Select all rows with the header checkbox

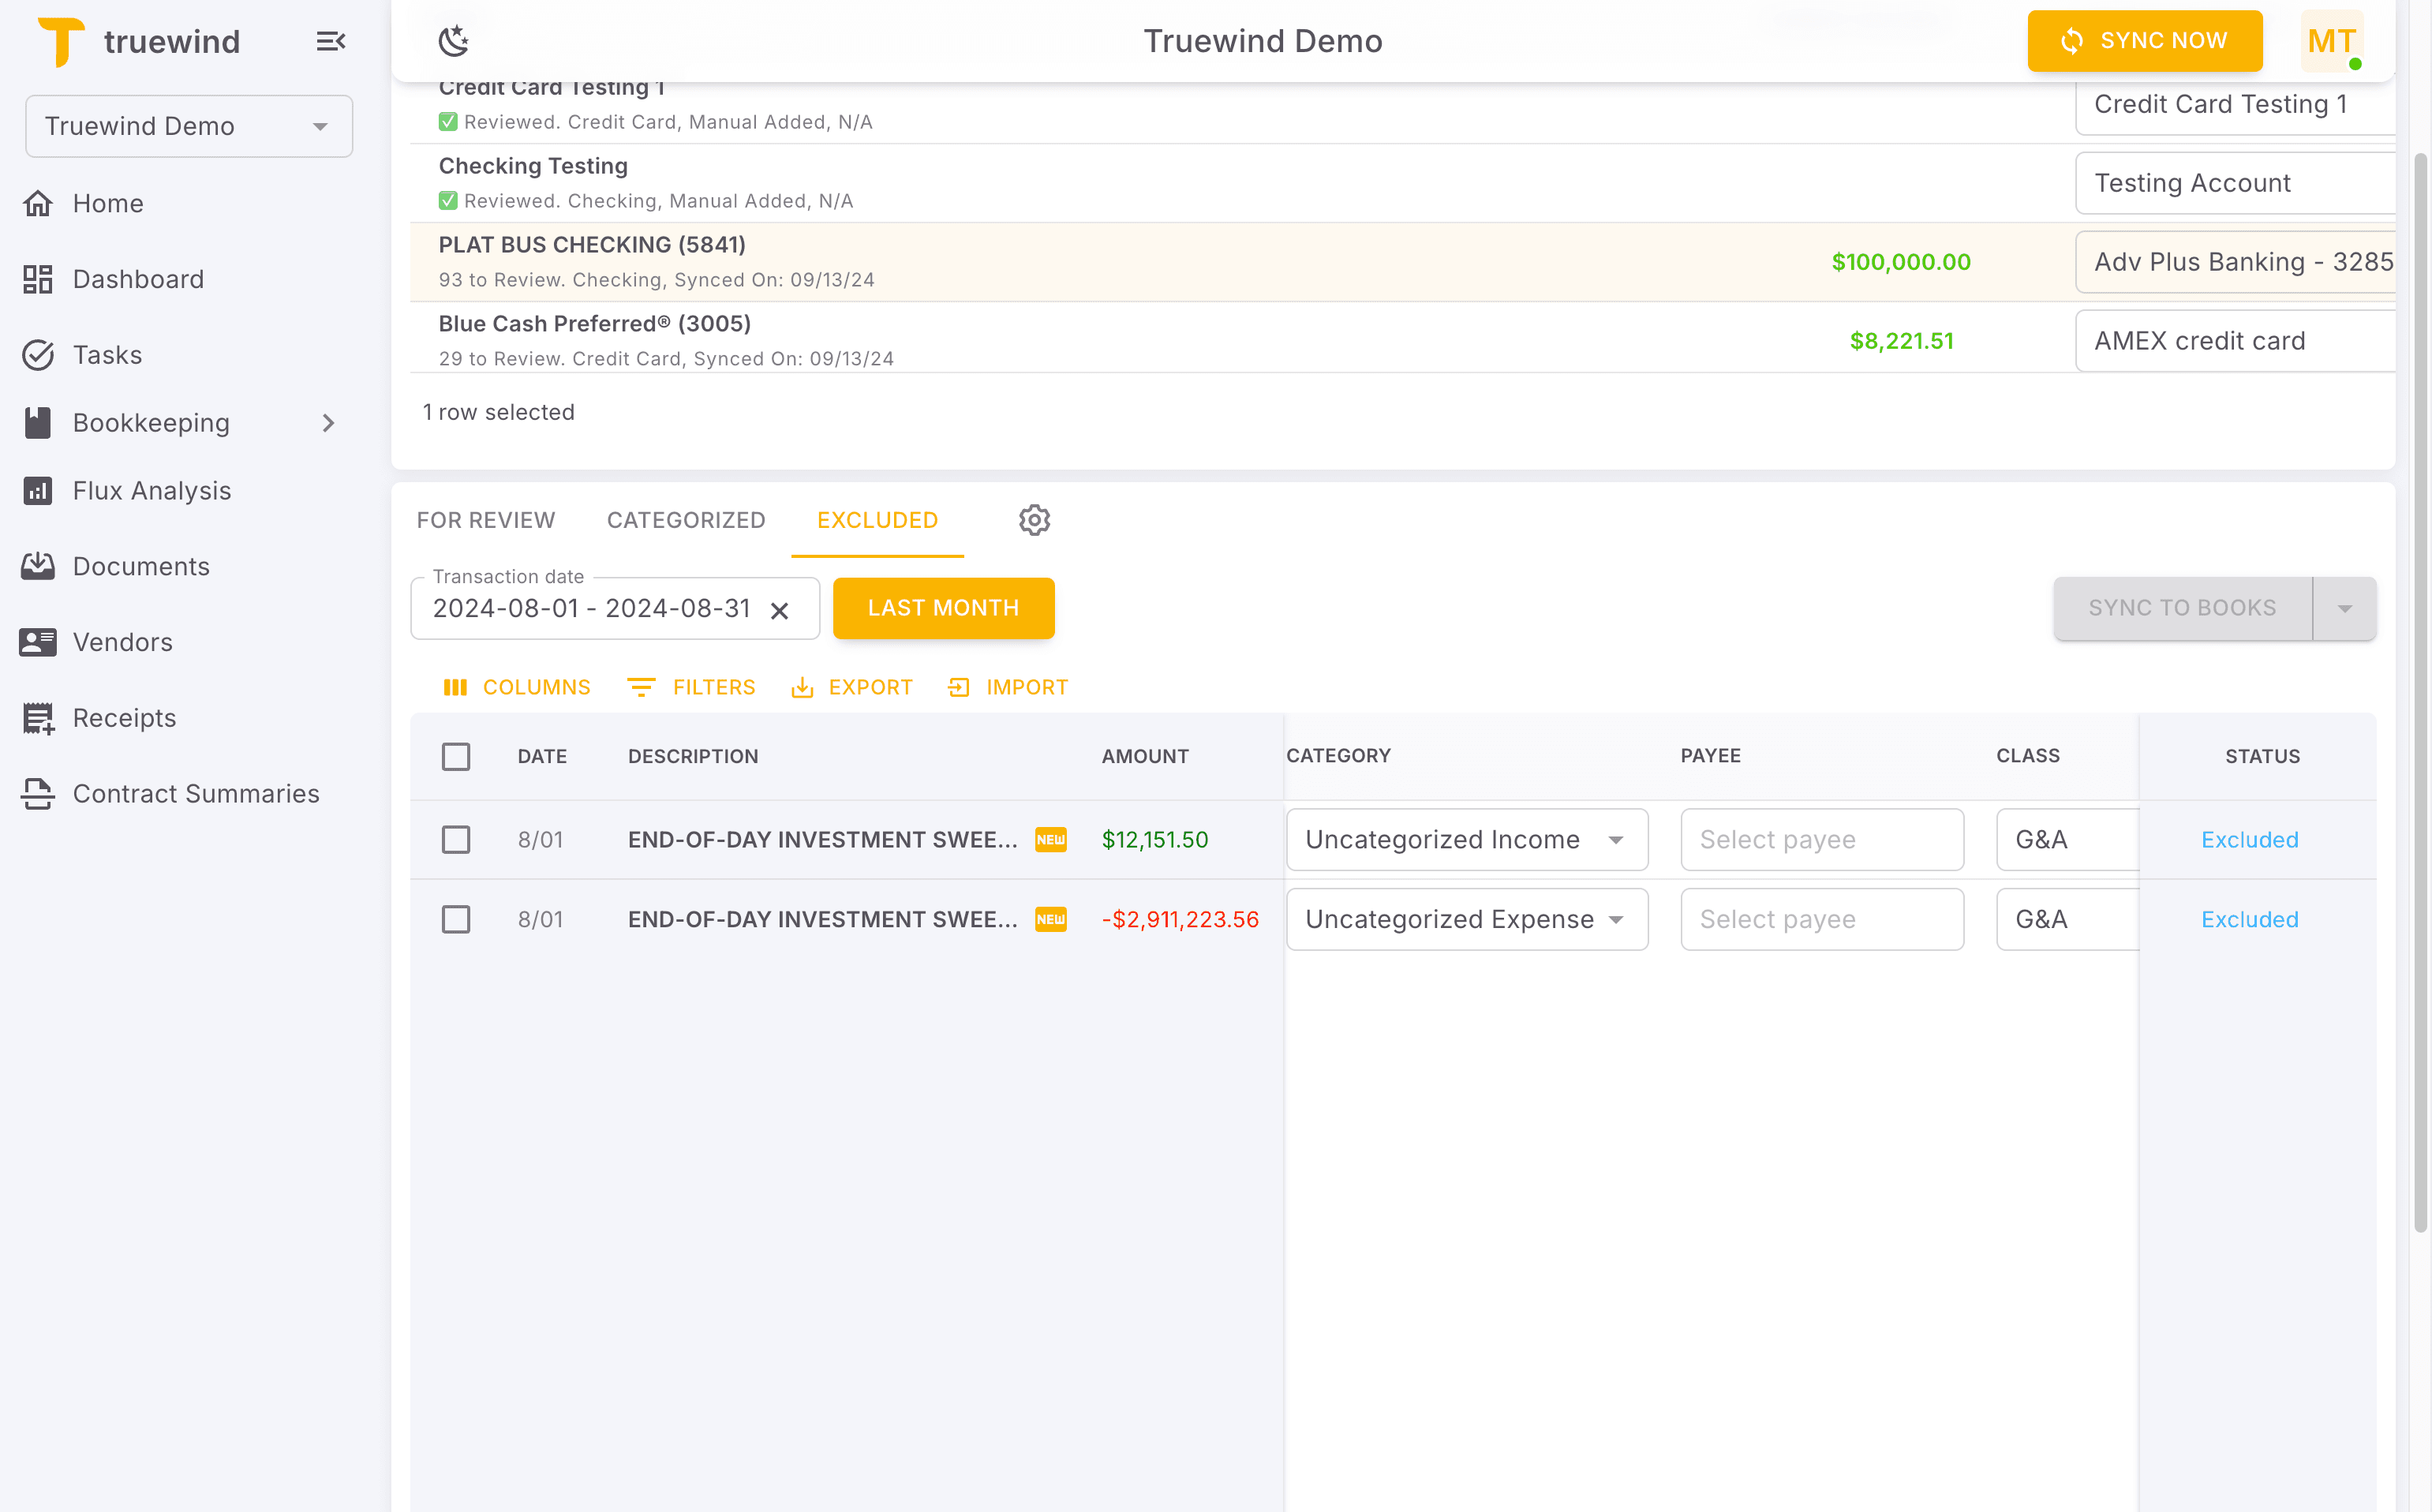tap(456, 757)
